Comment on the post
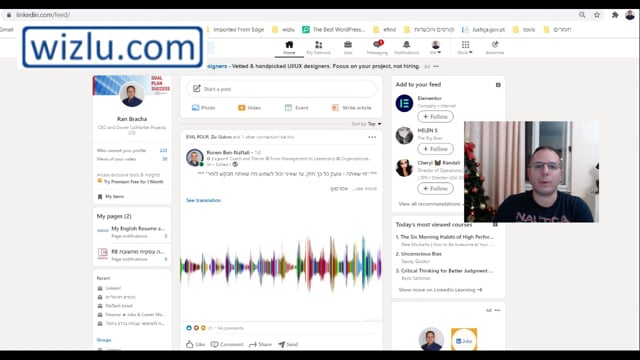The width and height of the screenshot is (640, 360). (227, 344)
